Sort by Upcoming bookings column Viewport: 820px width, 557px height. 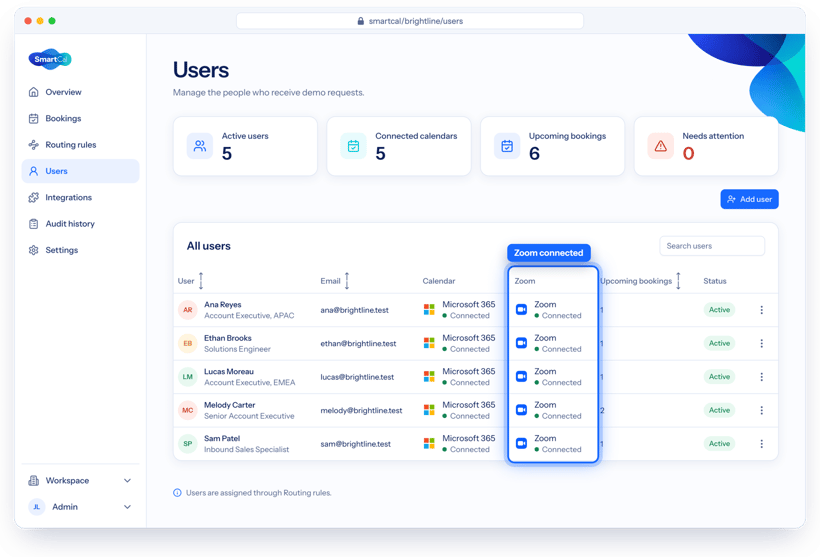click(x=678, y=281)
